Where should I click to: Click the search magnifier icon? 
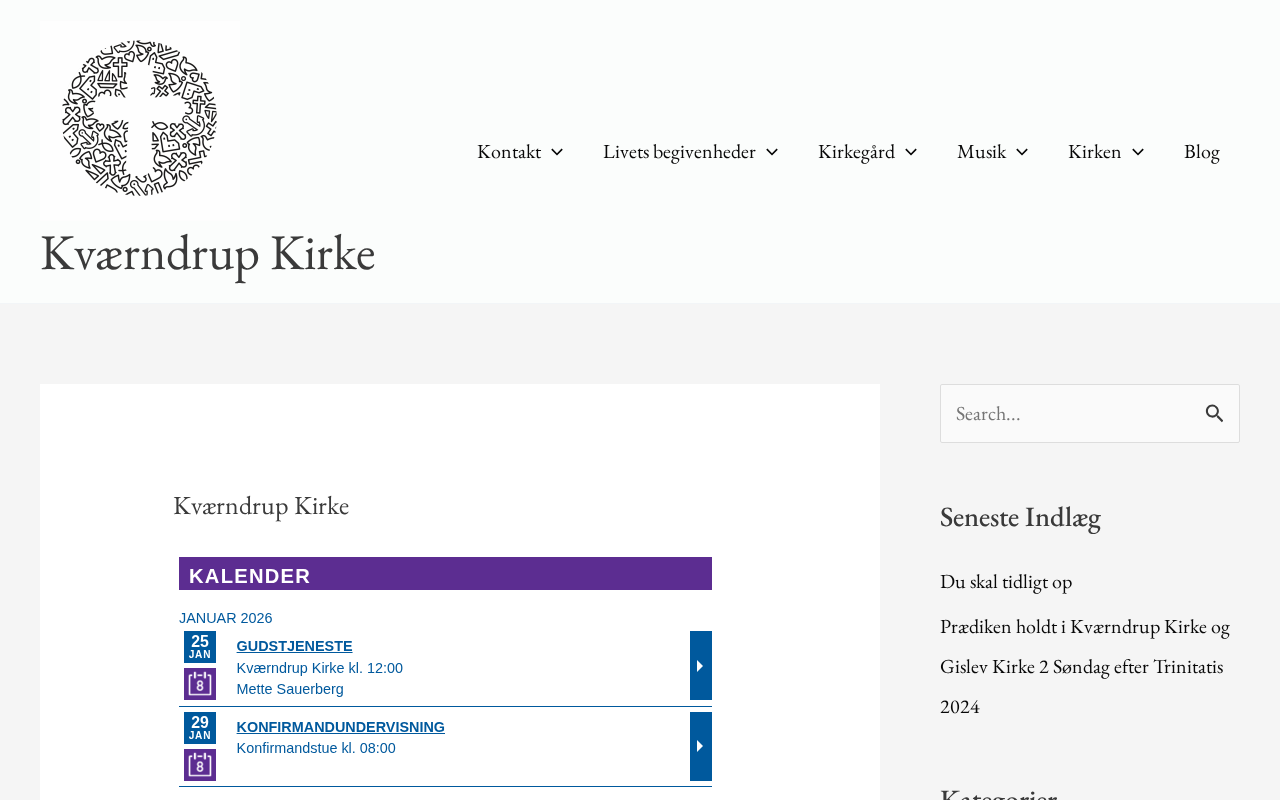pos(1214,413)
